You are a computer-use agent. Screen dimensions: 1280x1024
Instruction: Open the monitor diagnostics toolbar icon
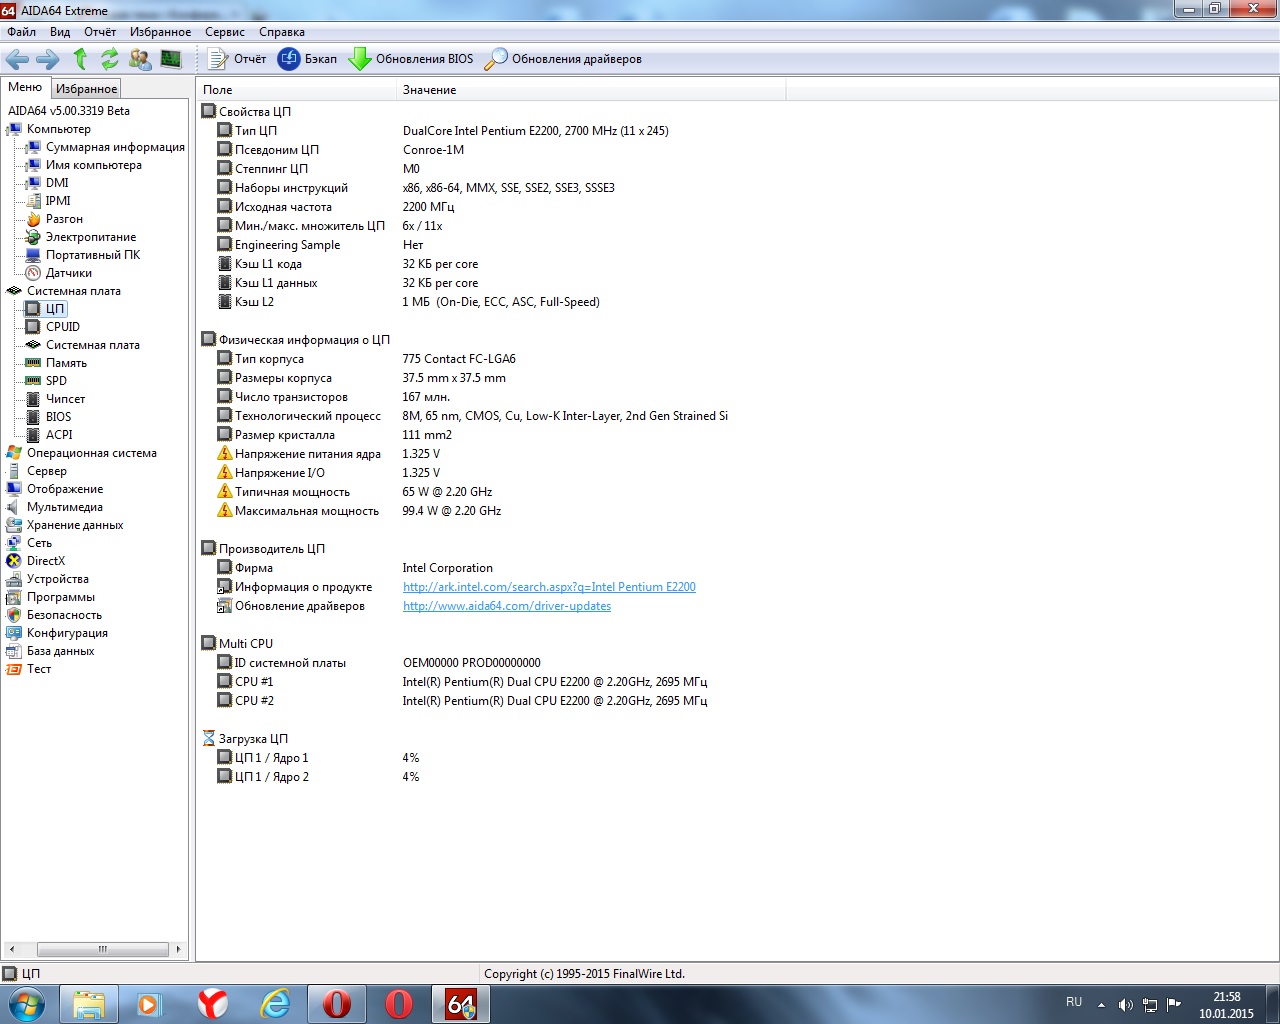[171, 59]
